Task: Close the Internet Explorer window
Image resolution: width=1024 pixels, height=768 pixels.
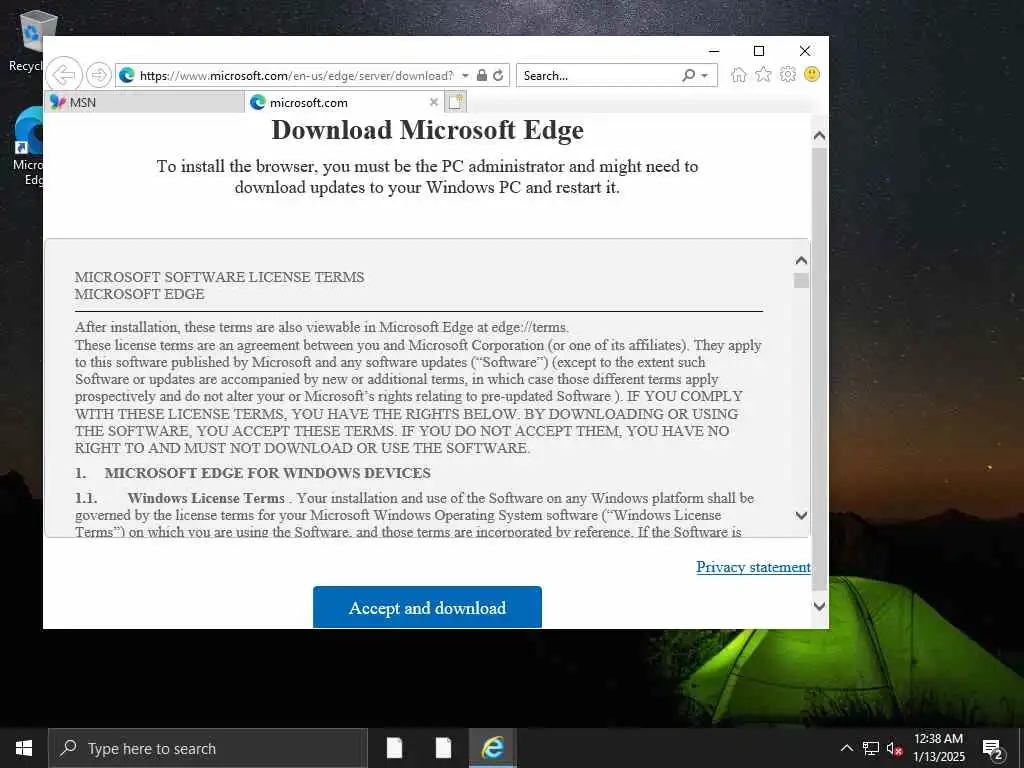Action: click(x=805, y=51)
